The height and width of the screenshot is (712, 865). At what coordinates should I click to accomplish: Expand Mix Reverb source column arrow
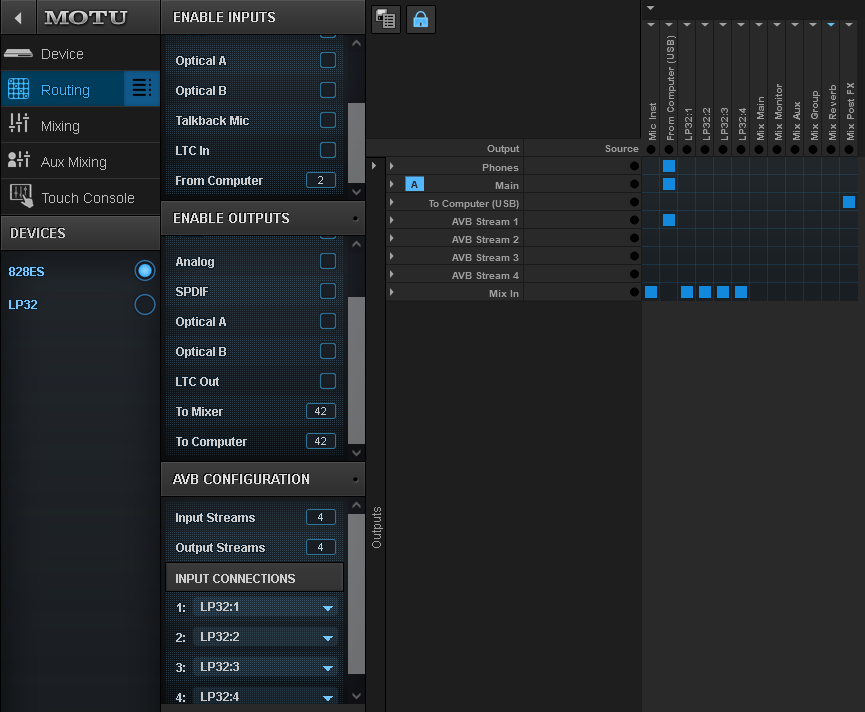click(x=831, y=25)
